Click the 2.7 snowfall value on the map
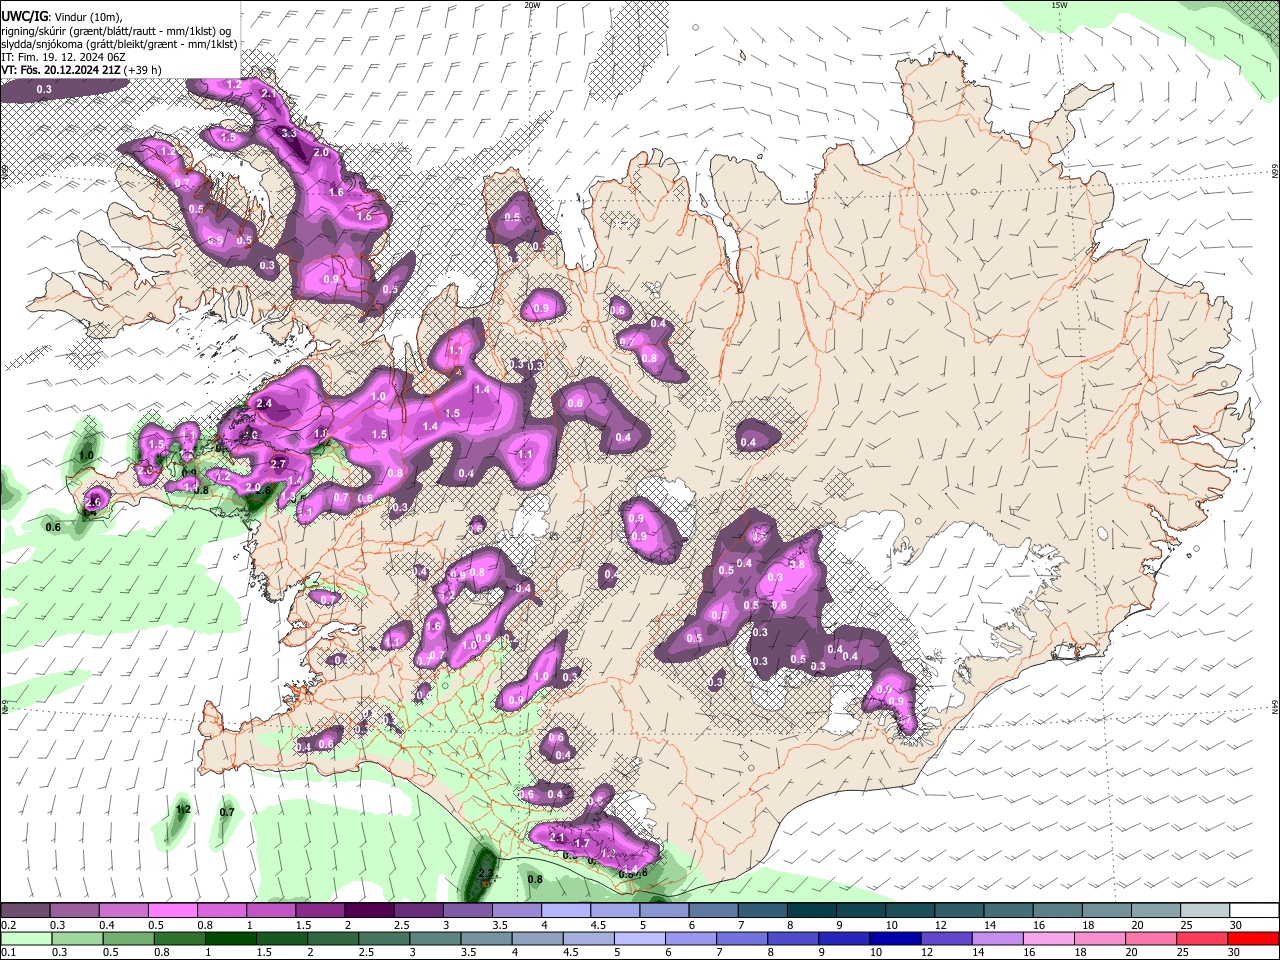Screen dimensions: 1280x960 pos(278,464)
